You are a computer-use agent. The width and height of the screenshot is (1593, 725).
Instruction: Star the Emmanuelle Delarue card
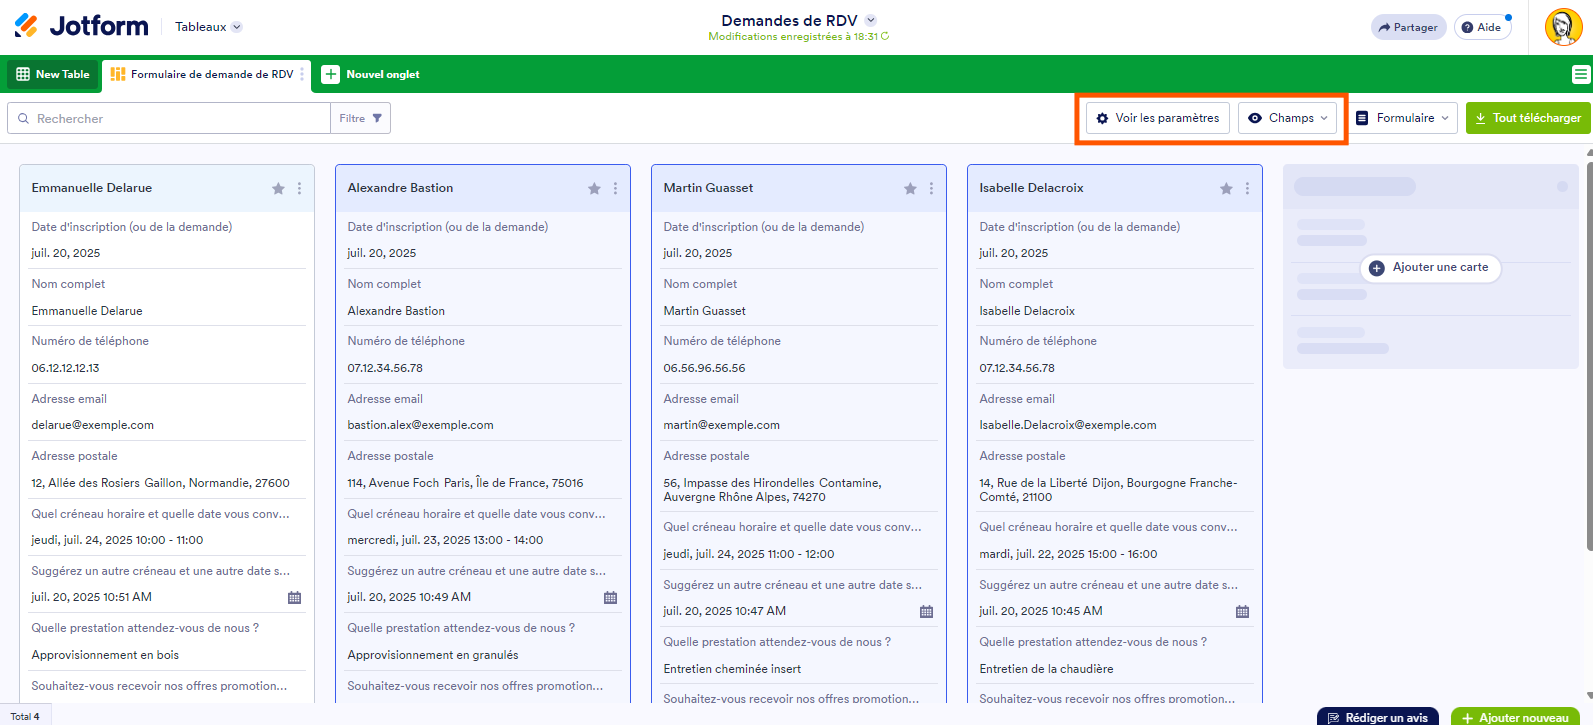click(x=278, y=188)
